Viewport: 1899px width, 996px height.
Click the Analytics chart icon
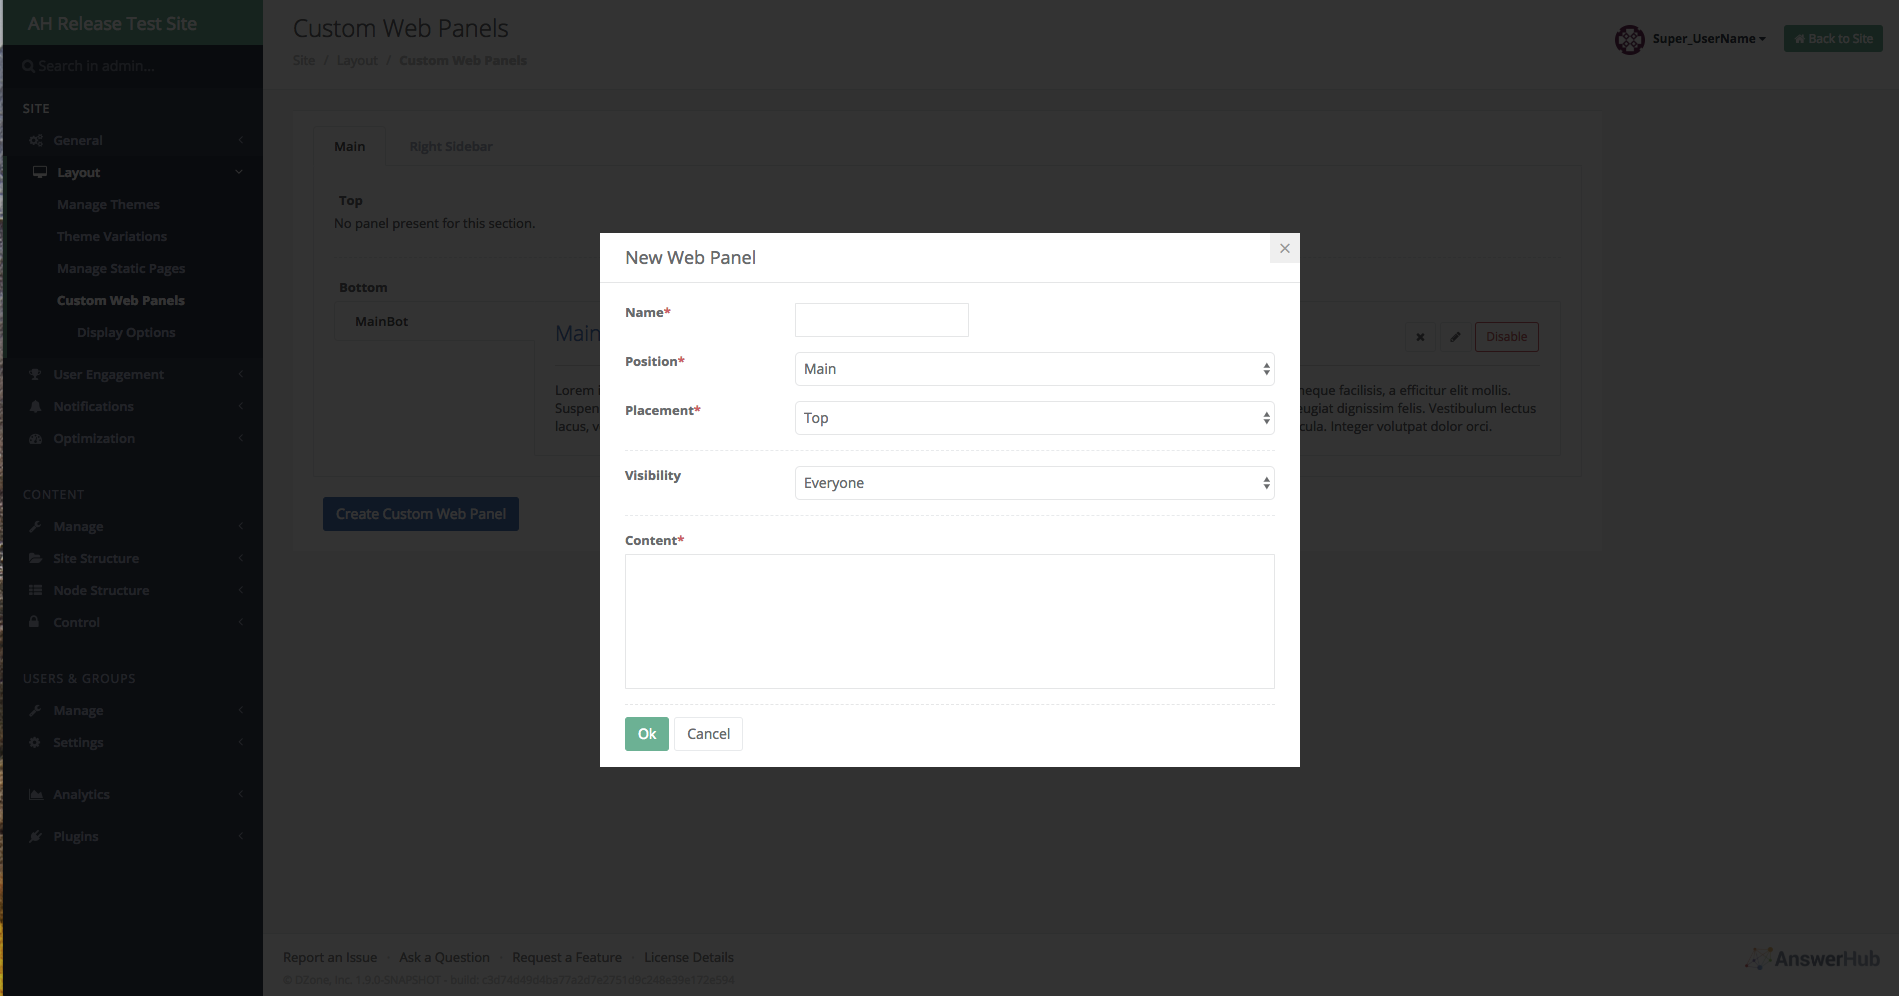pyautogui.click(x=36, y=795)
